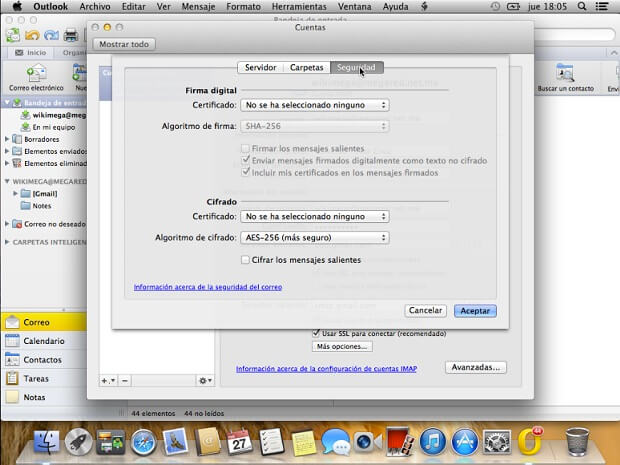Expand Correo no deseado folder

coord(7,224)
